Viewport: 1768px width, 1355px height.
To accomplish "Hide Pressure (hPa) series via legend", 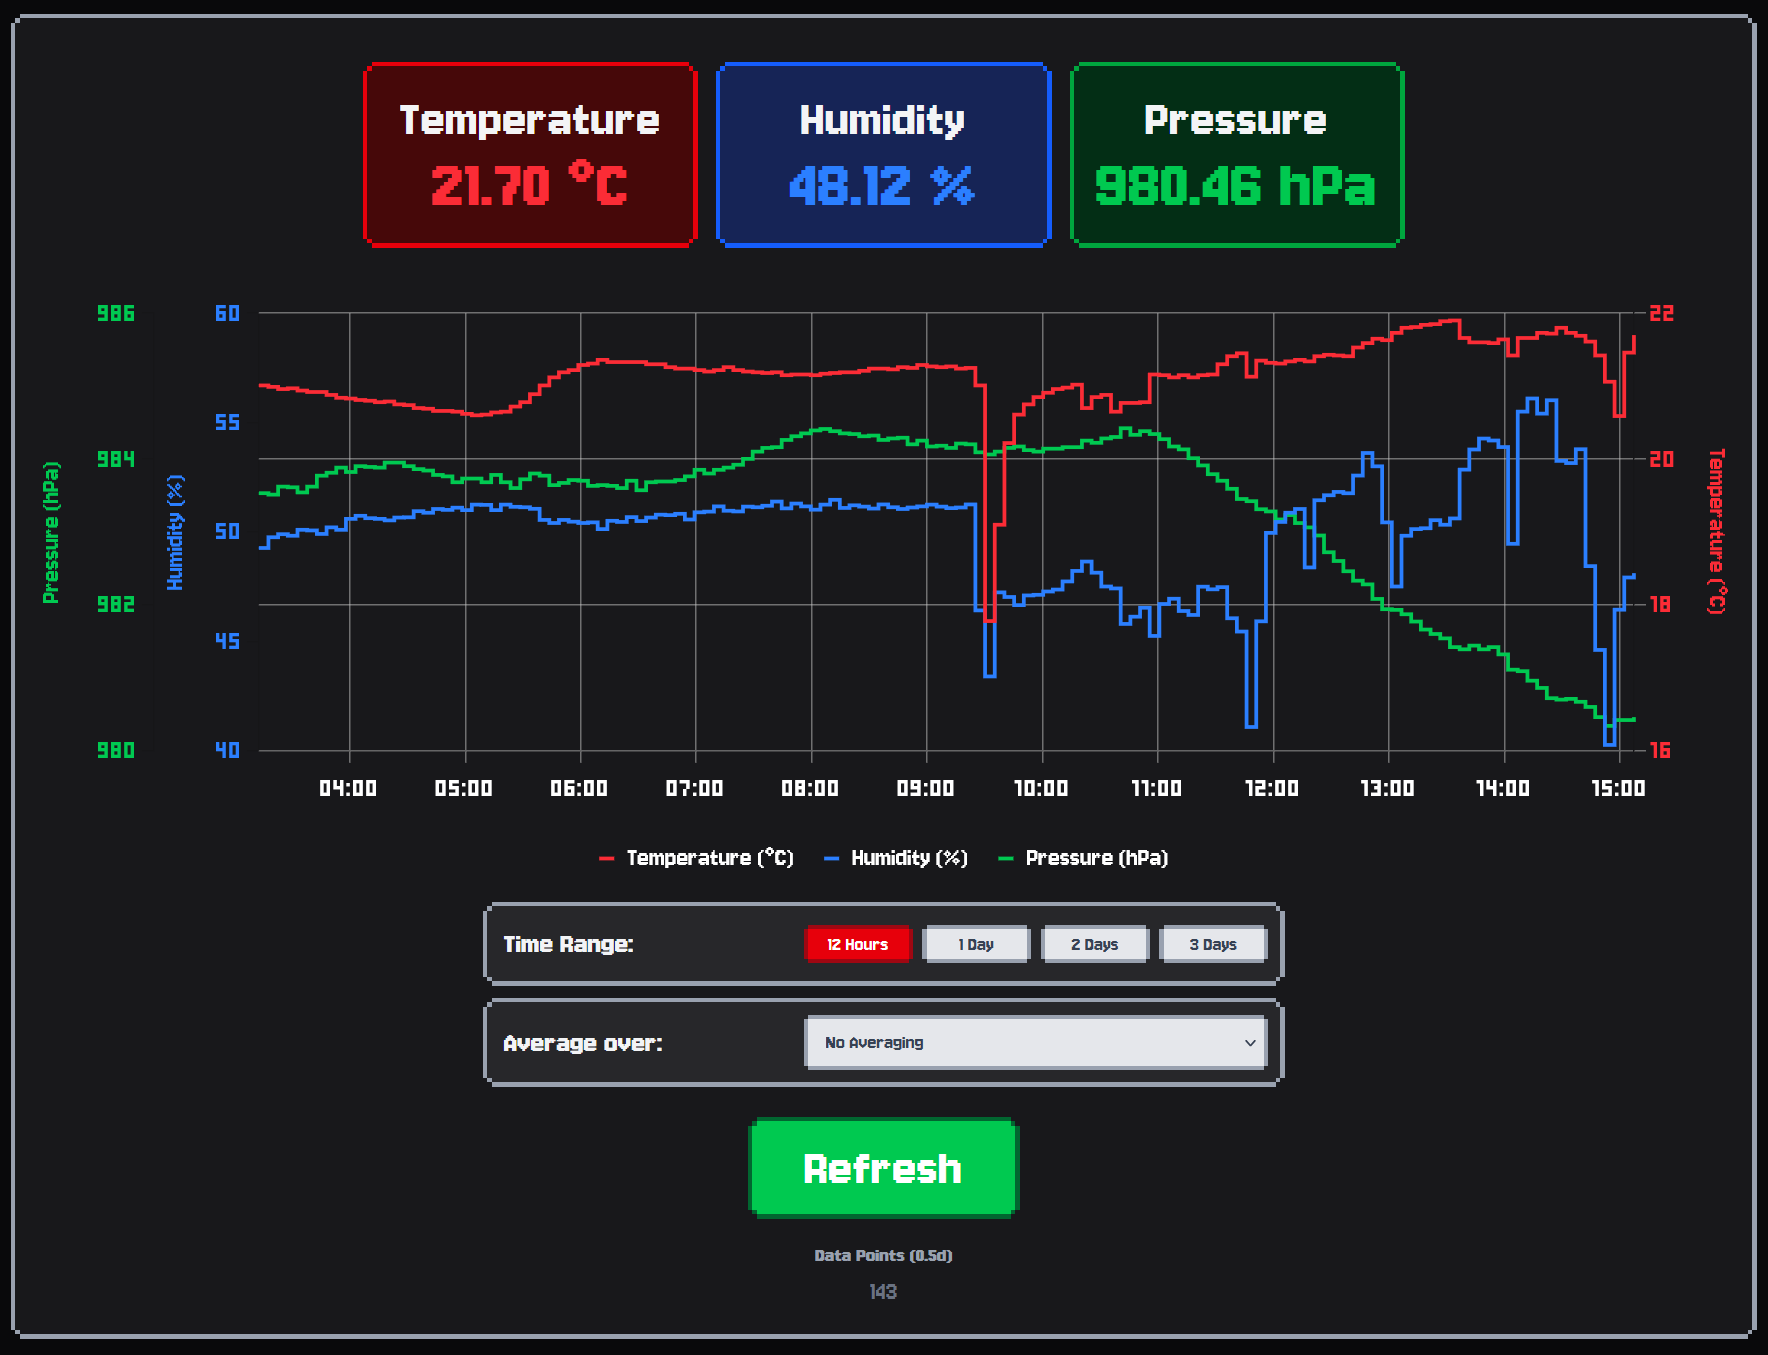I will click(x=1096, y=858).
